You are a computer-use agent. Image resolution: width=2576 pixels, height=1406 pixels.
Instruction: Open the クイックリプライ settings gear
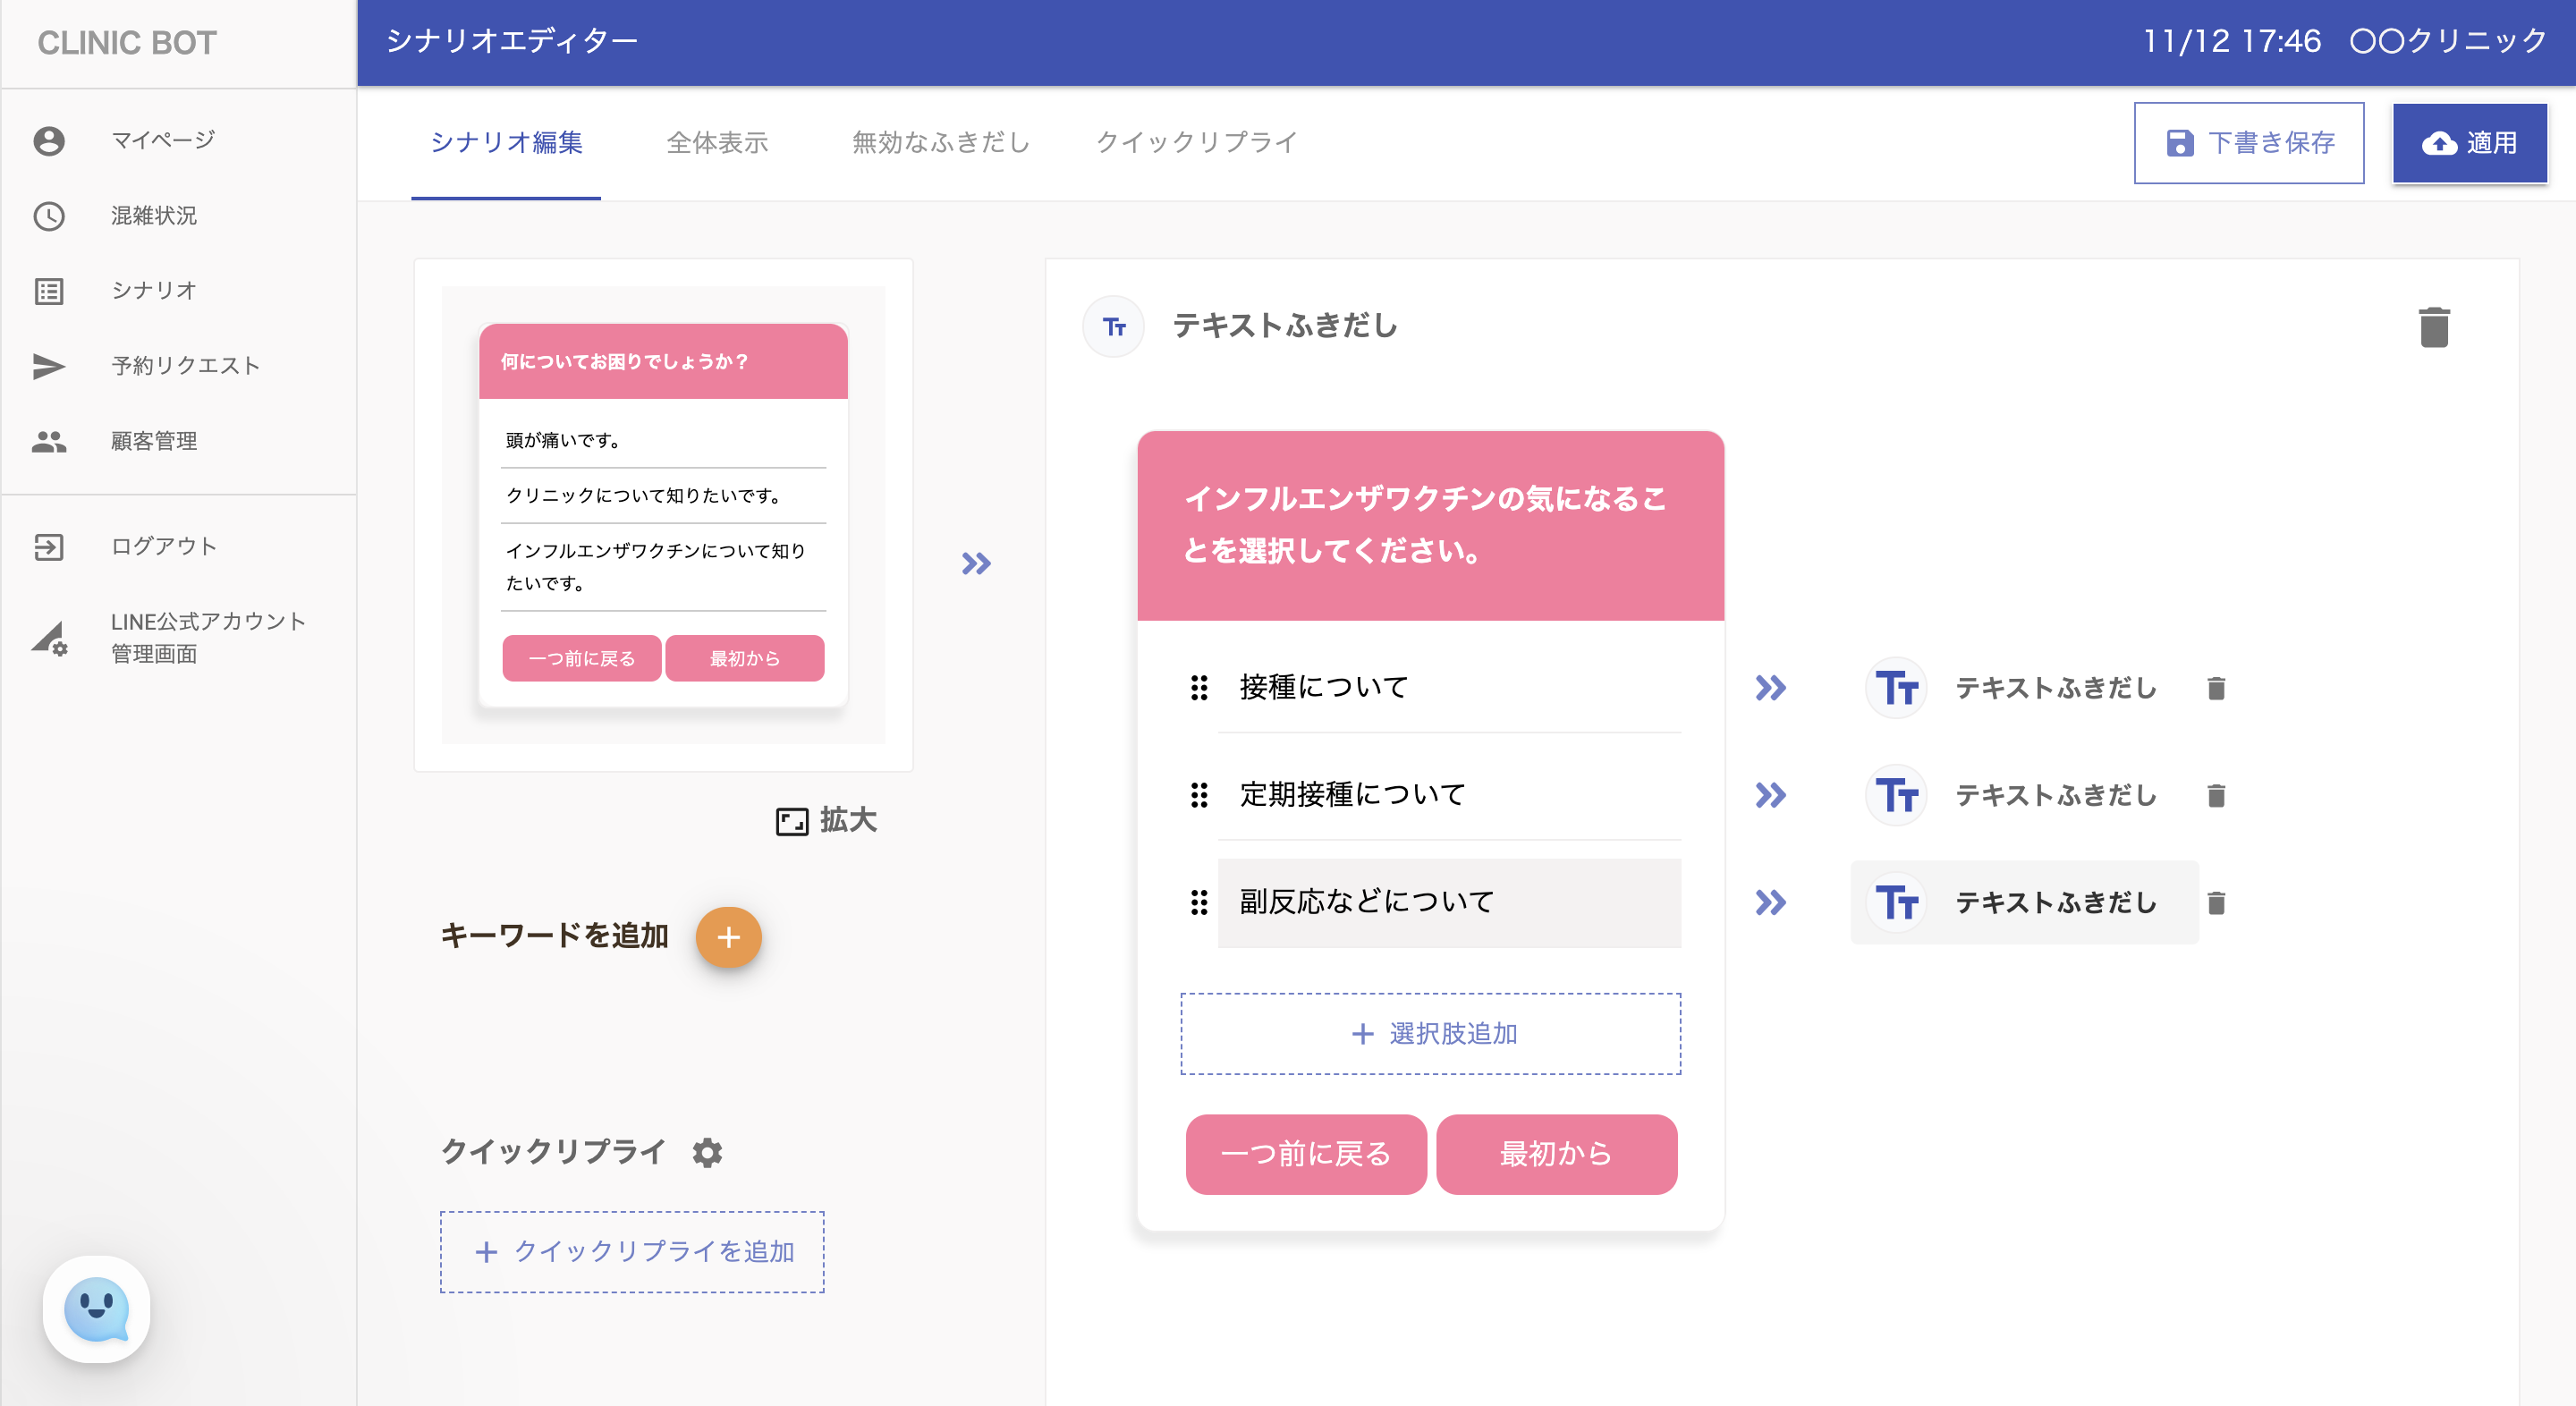707,1152
